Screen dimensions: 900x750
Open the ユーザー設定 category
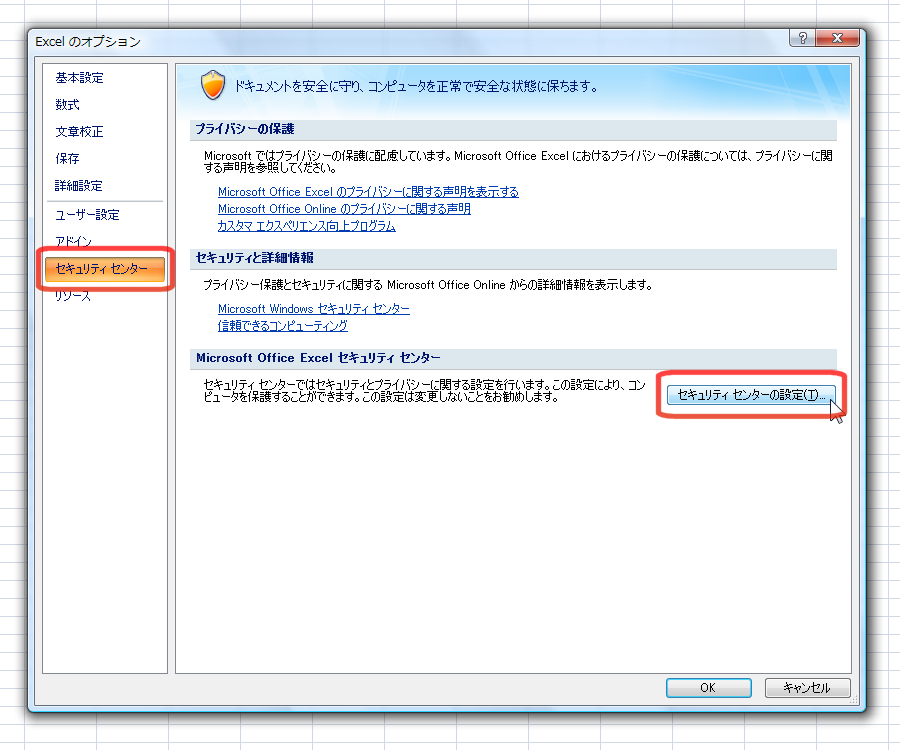click(87, 215)
